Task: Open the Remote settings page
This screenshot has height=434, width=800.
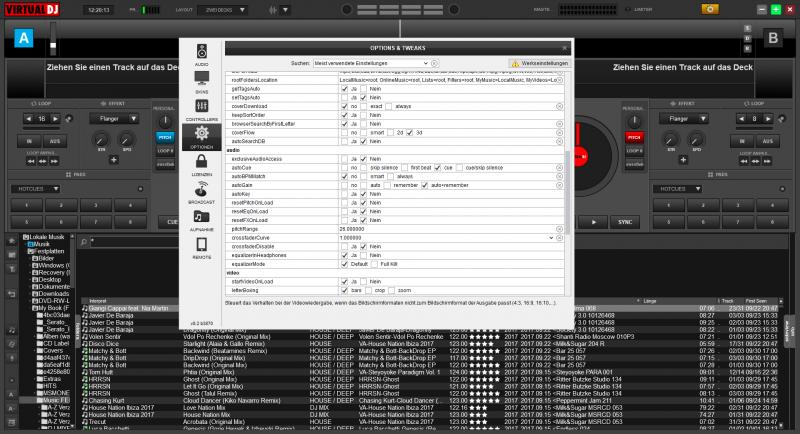Action: tap(202, 247)
